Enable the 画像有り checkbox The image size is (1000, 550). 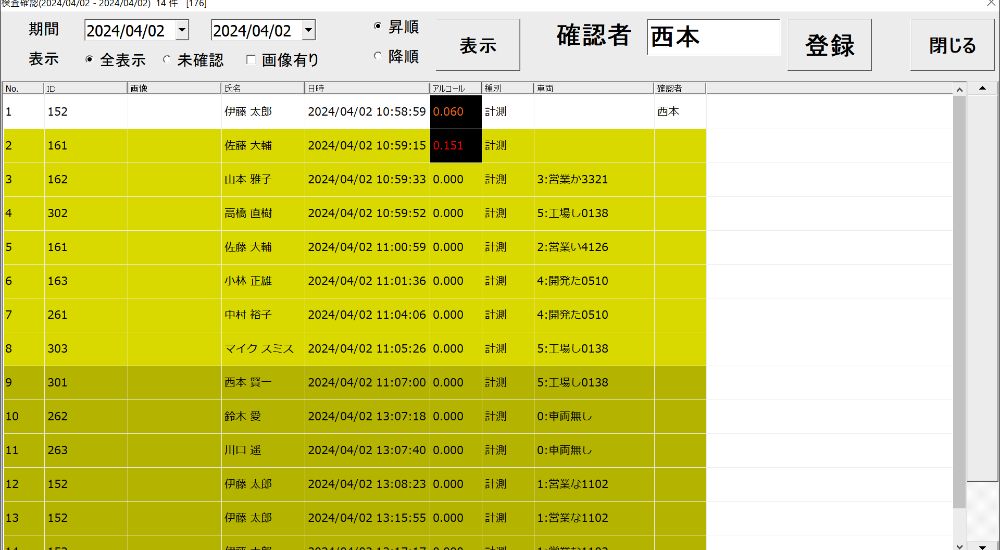click(251, 60)
